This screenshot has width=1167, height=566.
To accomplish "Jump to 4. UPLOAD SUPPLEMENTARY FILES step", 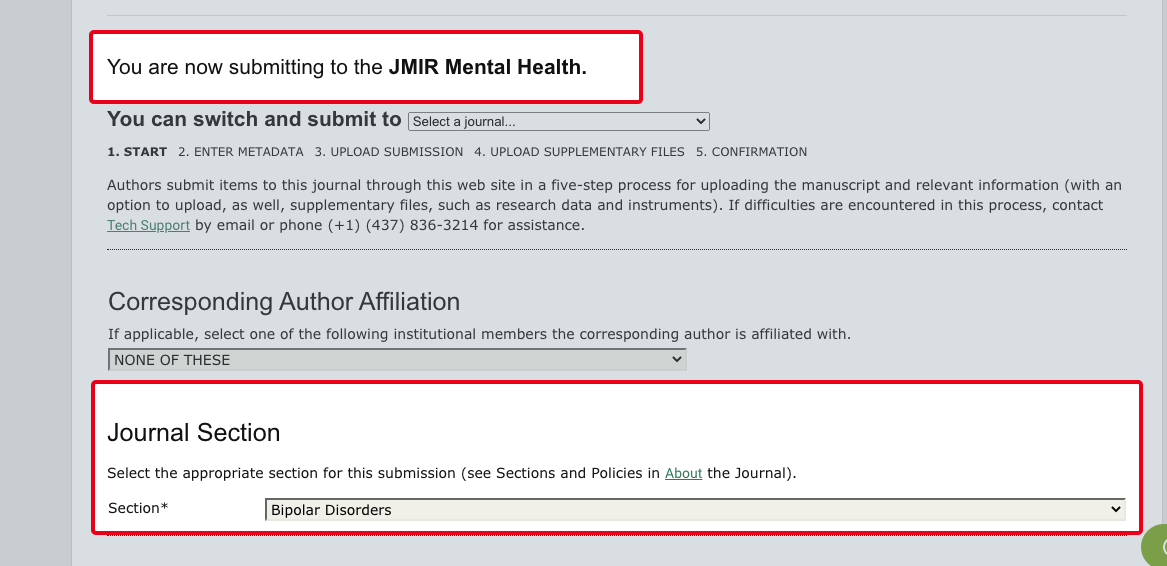I will click(x=579, y=152).
